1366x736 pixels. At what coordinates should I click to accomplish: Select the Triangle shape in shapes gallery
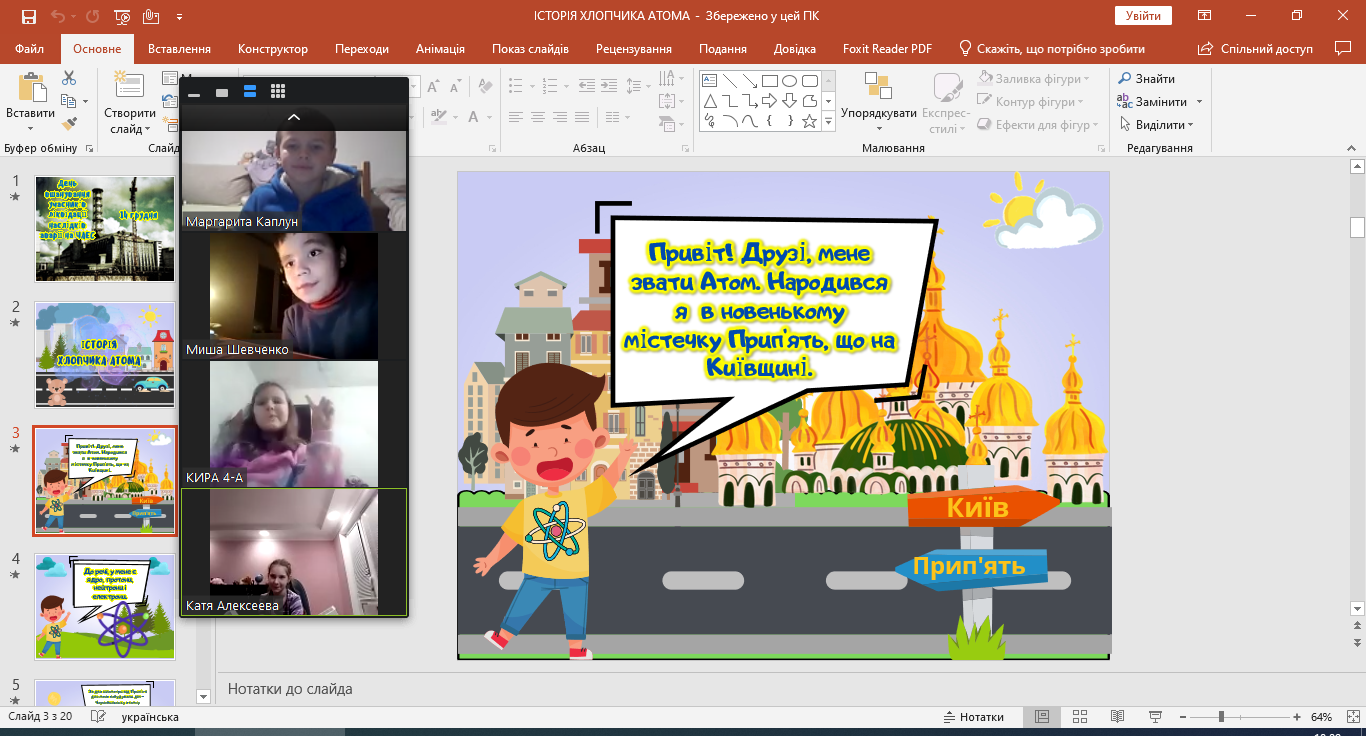click(x=710, y=101)
